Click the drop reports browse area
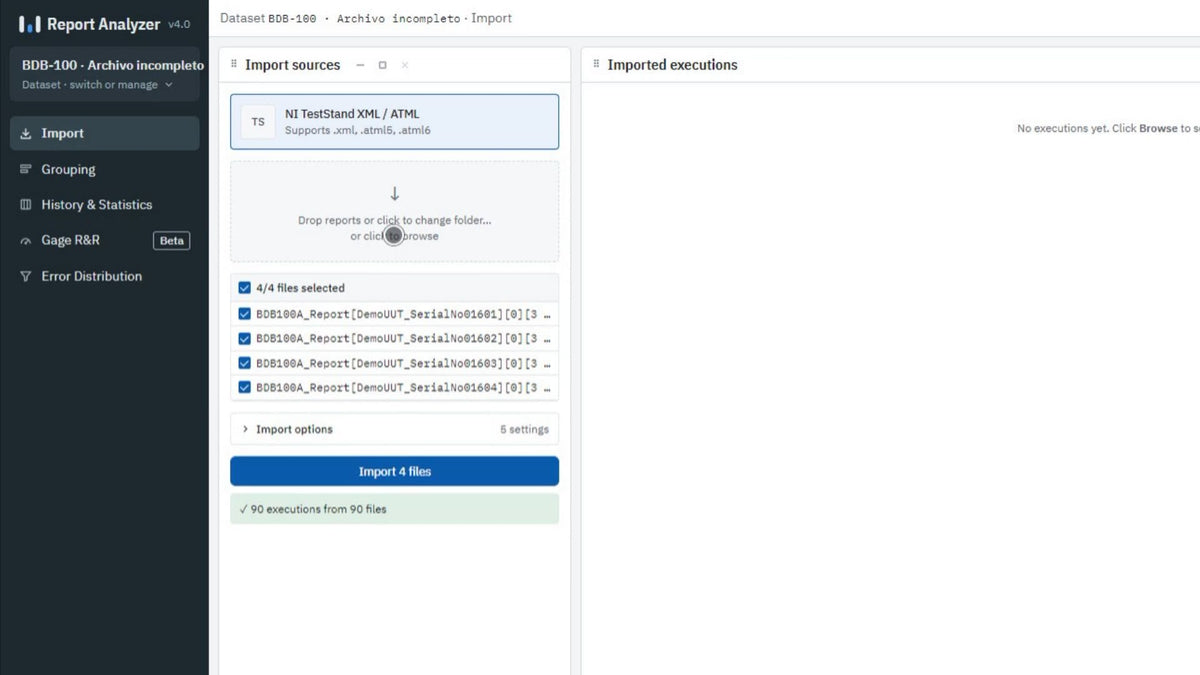 395,212
